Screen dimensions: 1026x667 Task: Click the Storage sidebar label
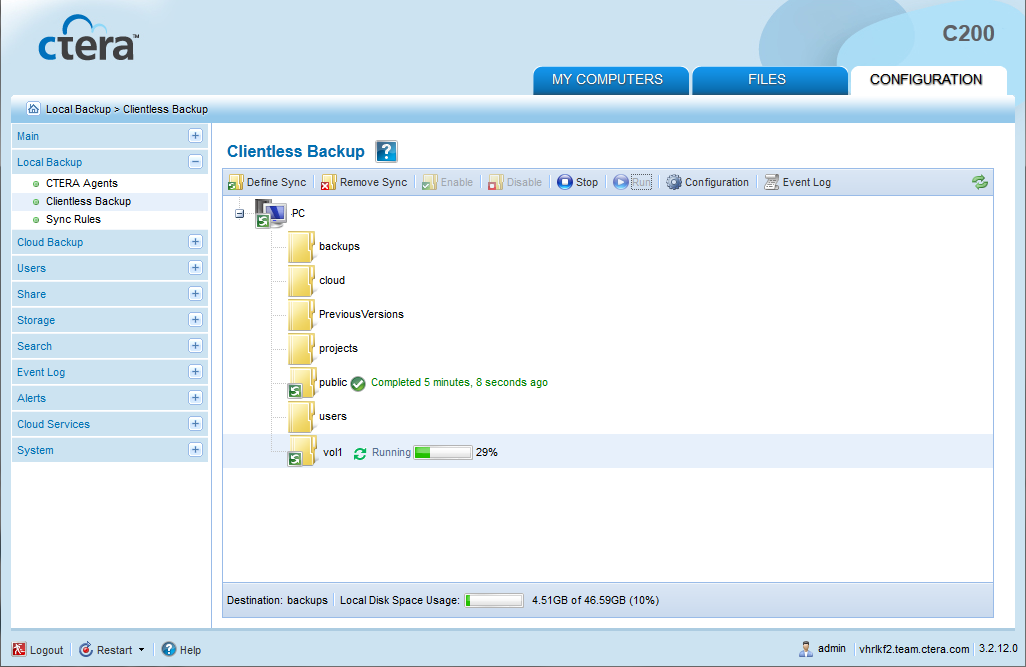coord(36,320)
